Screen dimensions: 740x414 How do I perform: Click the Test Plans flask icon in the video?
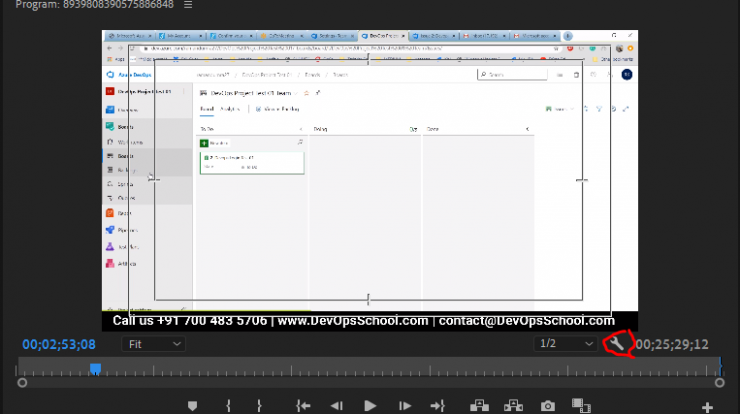tap(110, 246)
